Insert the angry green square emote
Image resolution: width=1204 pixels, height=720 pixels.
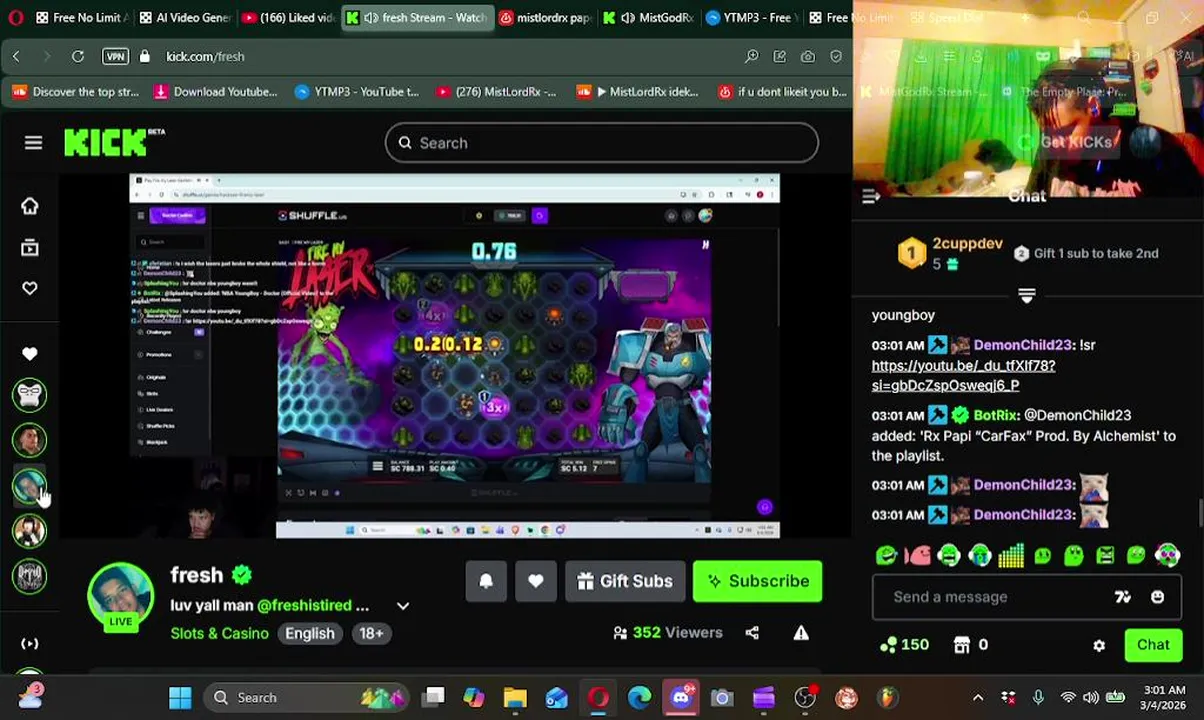(1105, 555)
